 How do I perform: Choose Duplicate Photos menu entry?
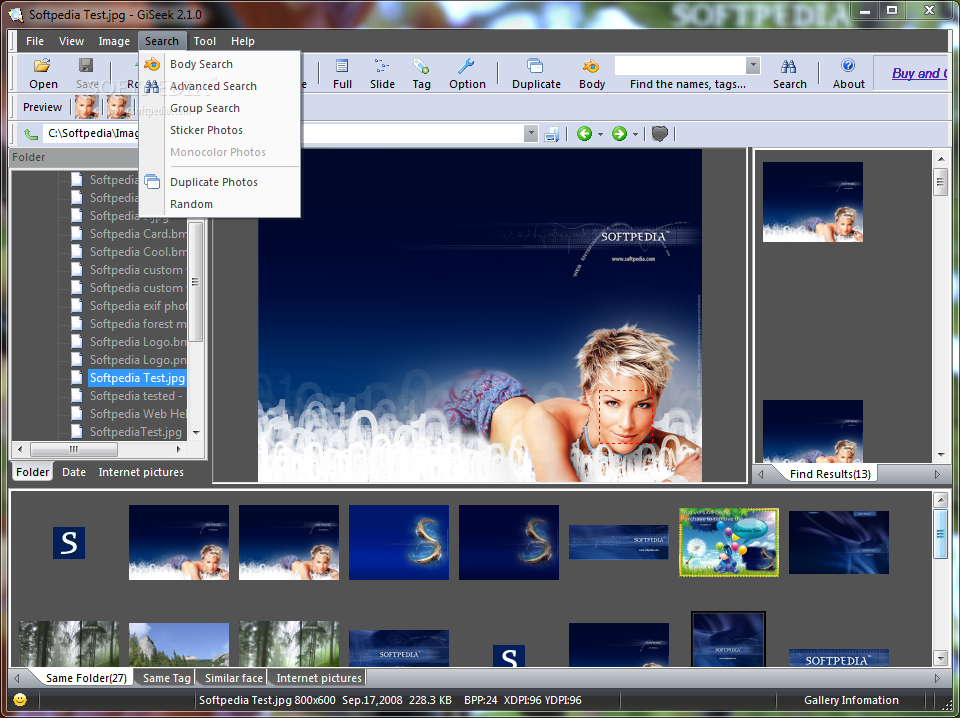220,182
